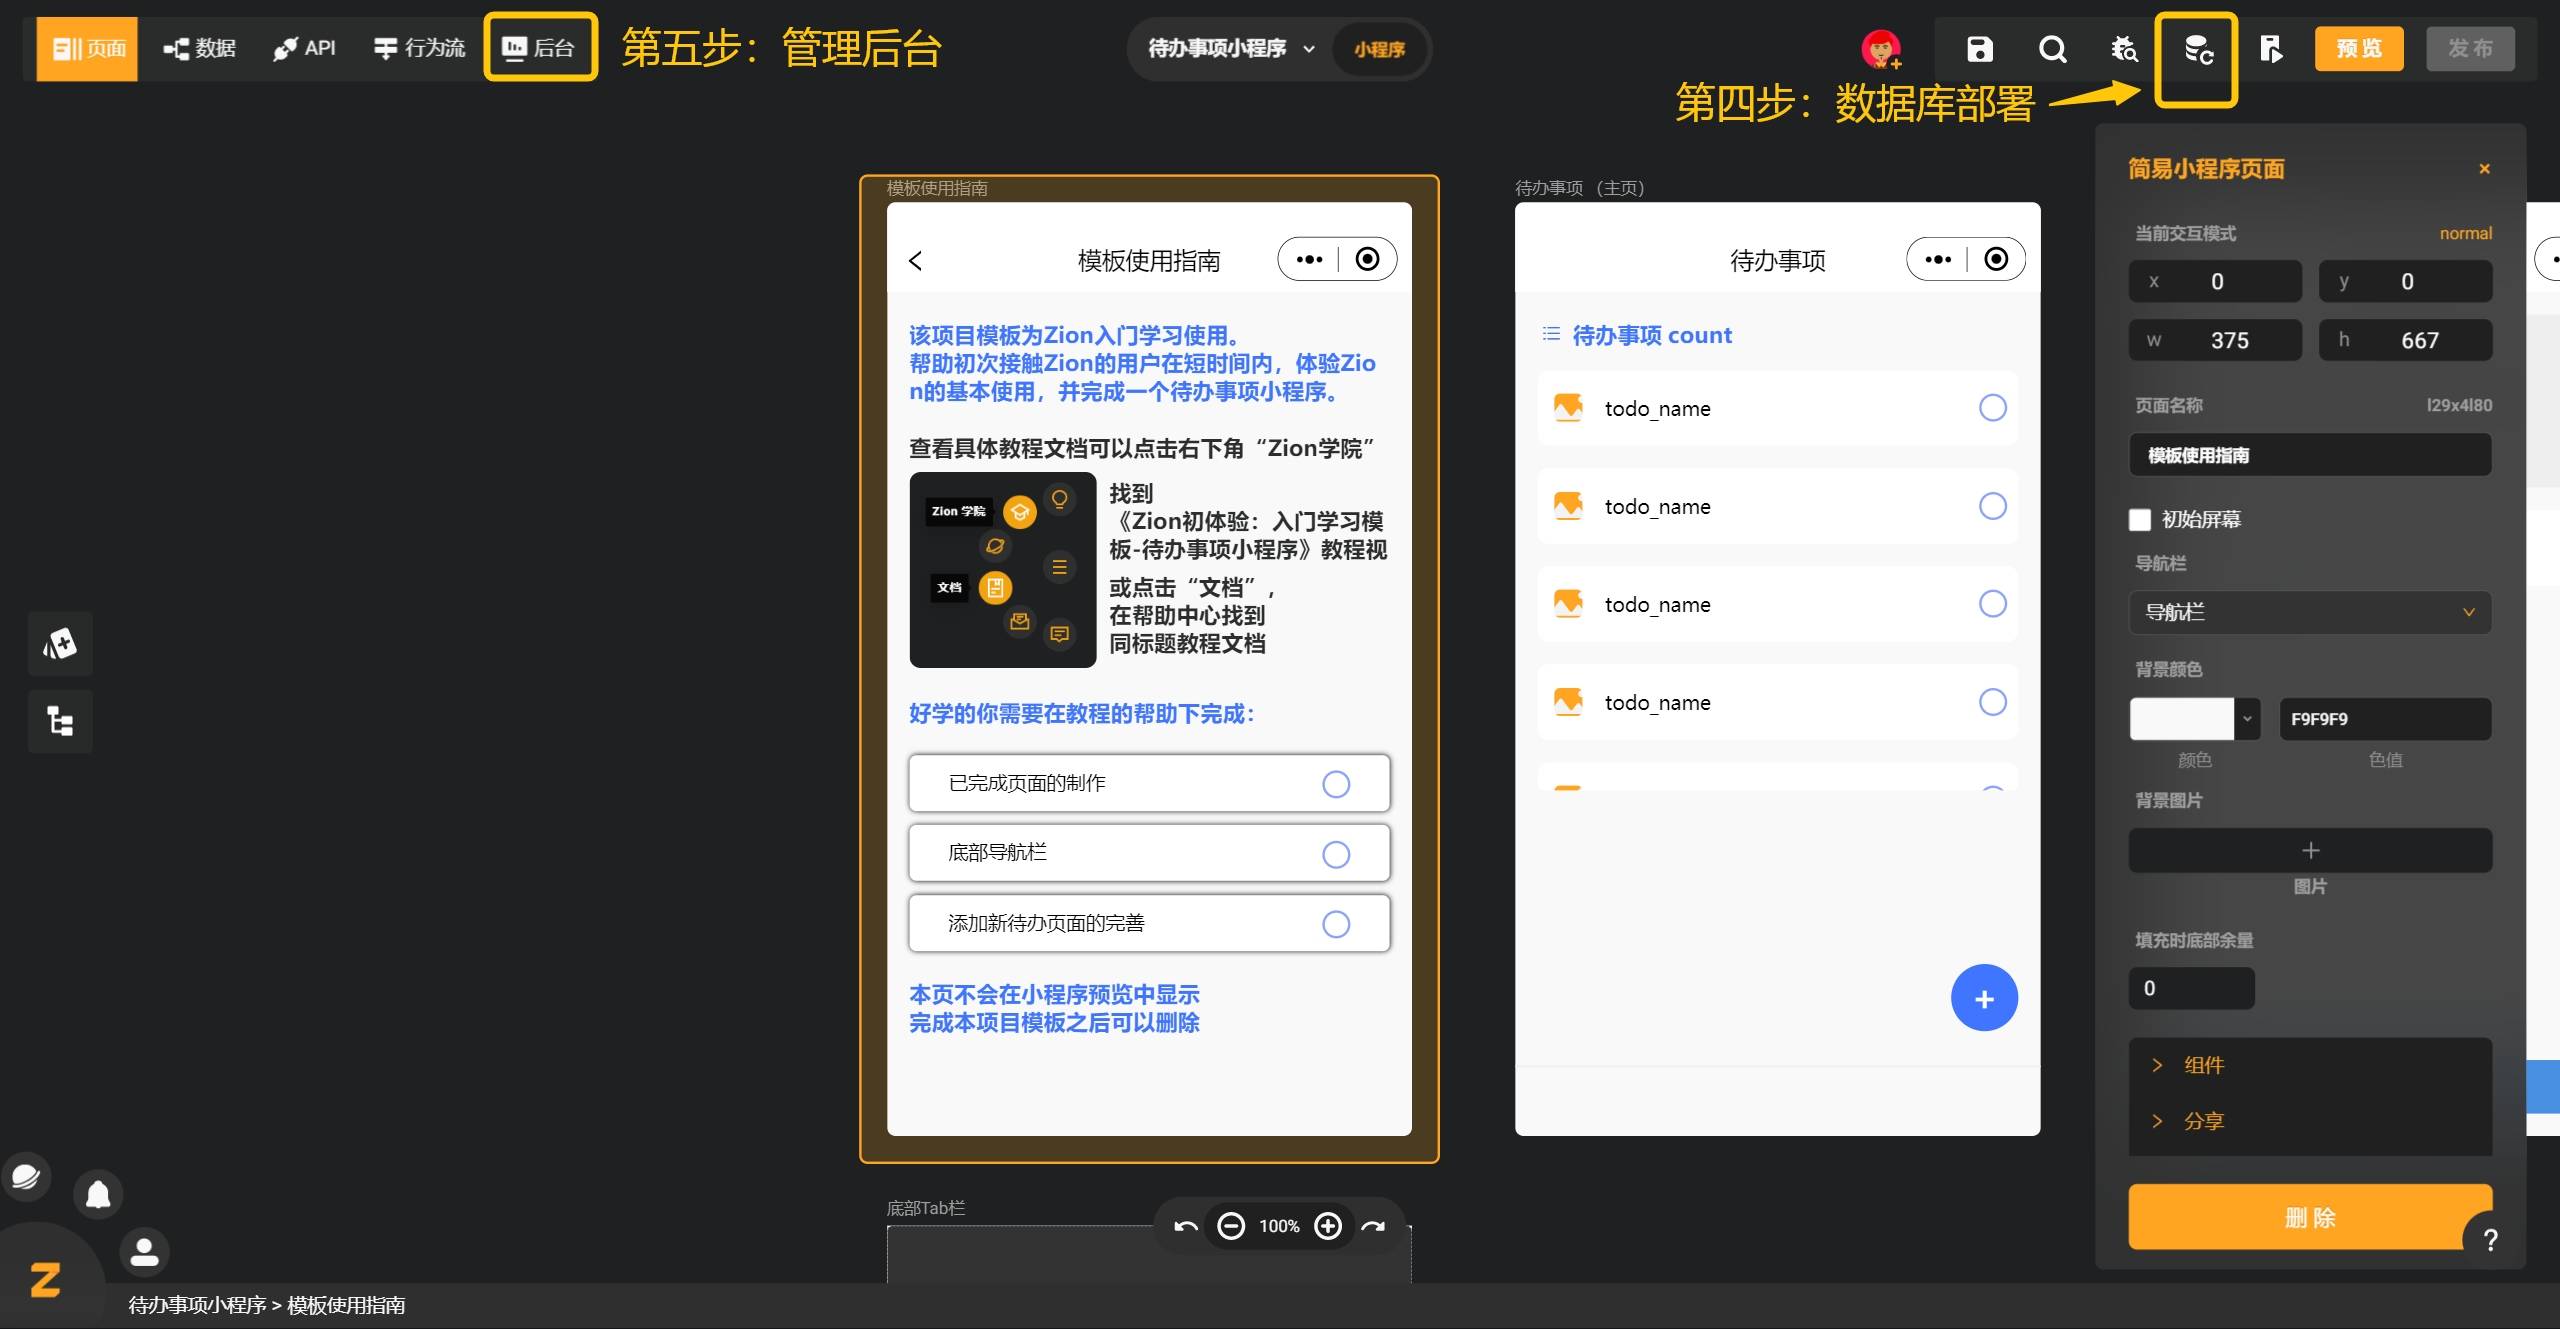
Task: Open the 导航栏 dropdown
Action: point(2310,612)
